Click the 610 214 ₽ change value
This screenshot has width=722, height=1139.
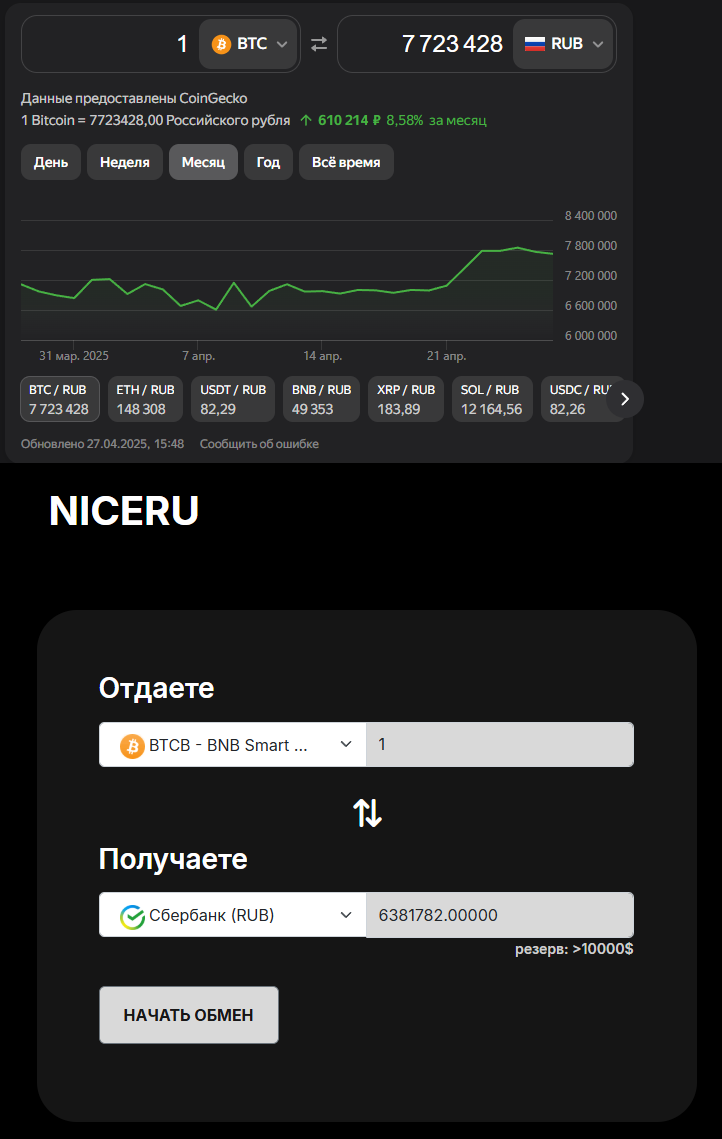349,121
